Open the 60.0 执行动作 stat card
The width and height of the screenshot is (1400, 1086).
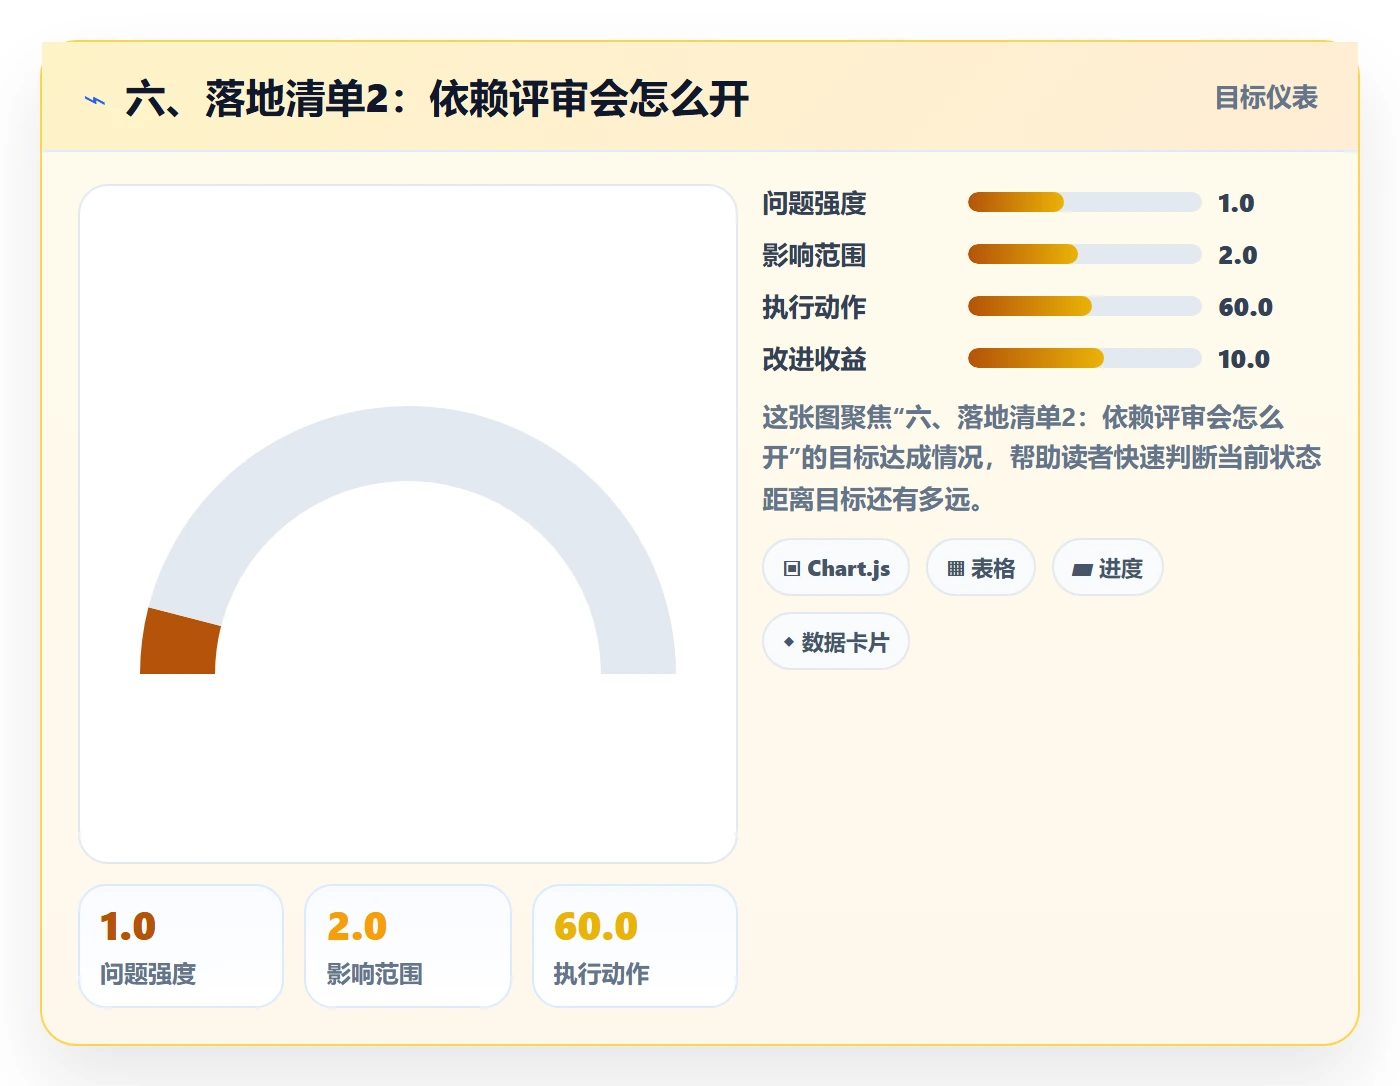point(635,946)
